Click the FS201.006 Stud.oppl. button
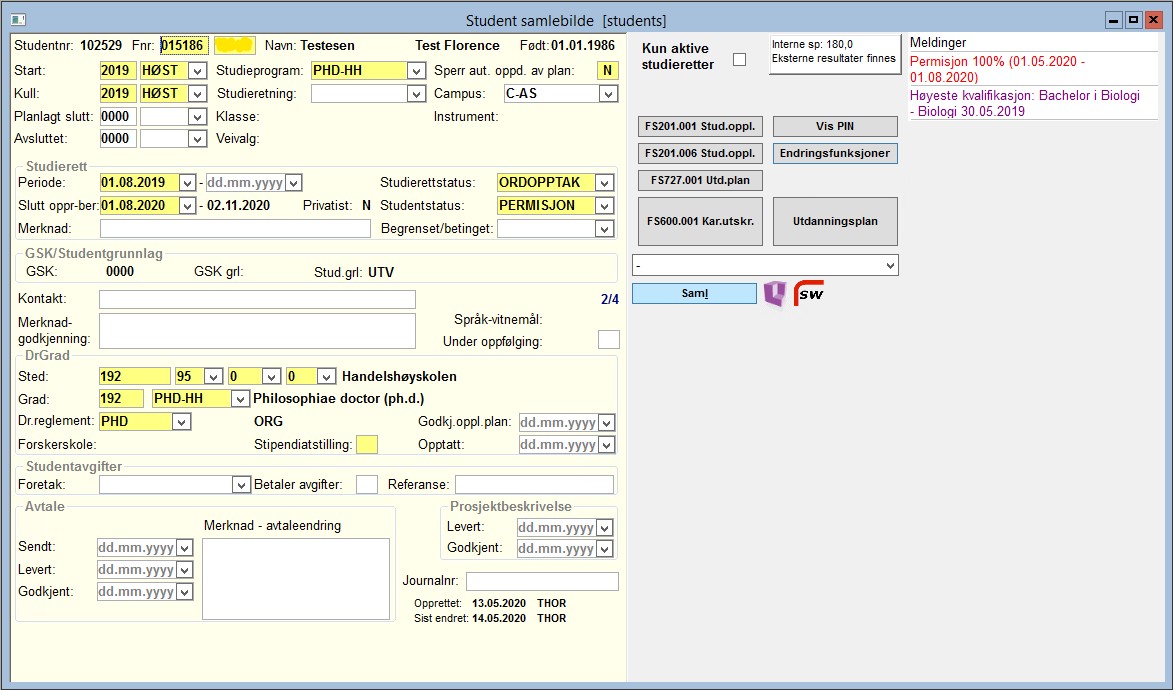This screenshot has height=690, width=1173. tap(700, 153)
